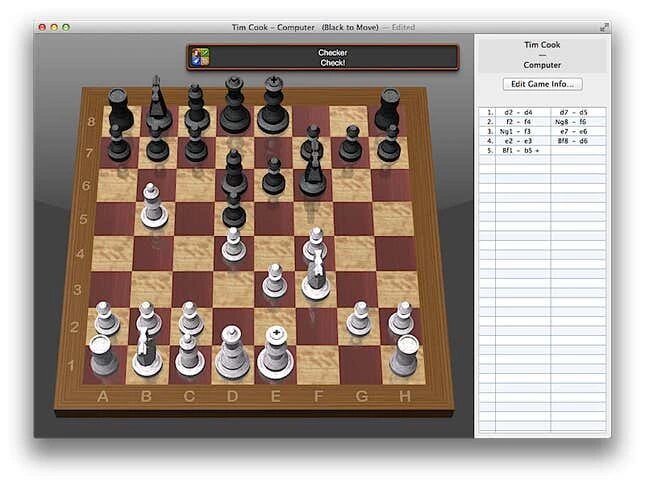Click the 'Computer' player name in side panel
Viewport: 645px width, 485px height.
(x=542, y=65)
